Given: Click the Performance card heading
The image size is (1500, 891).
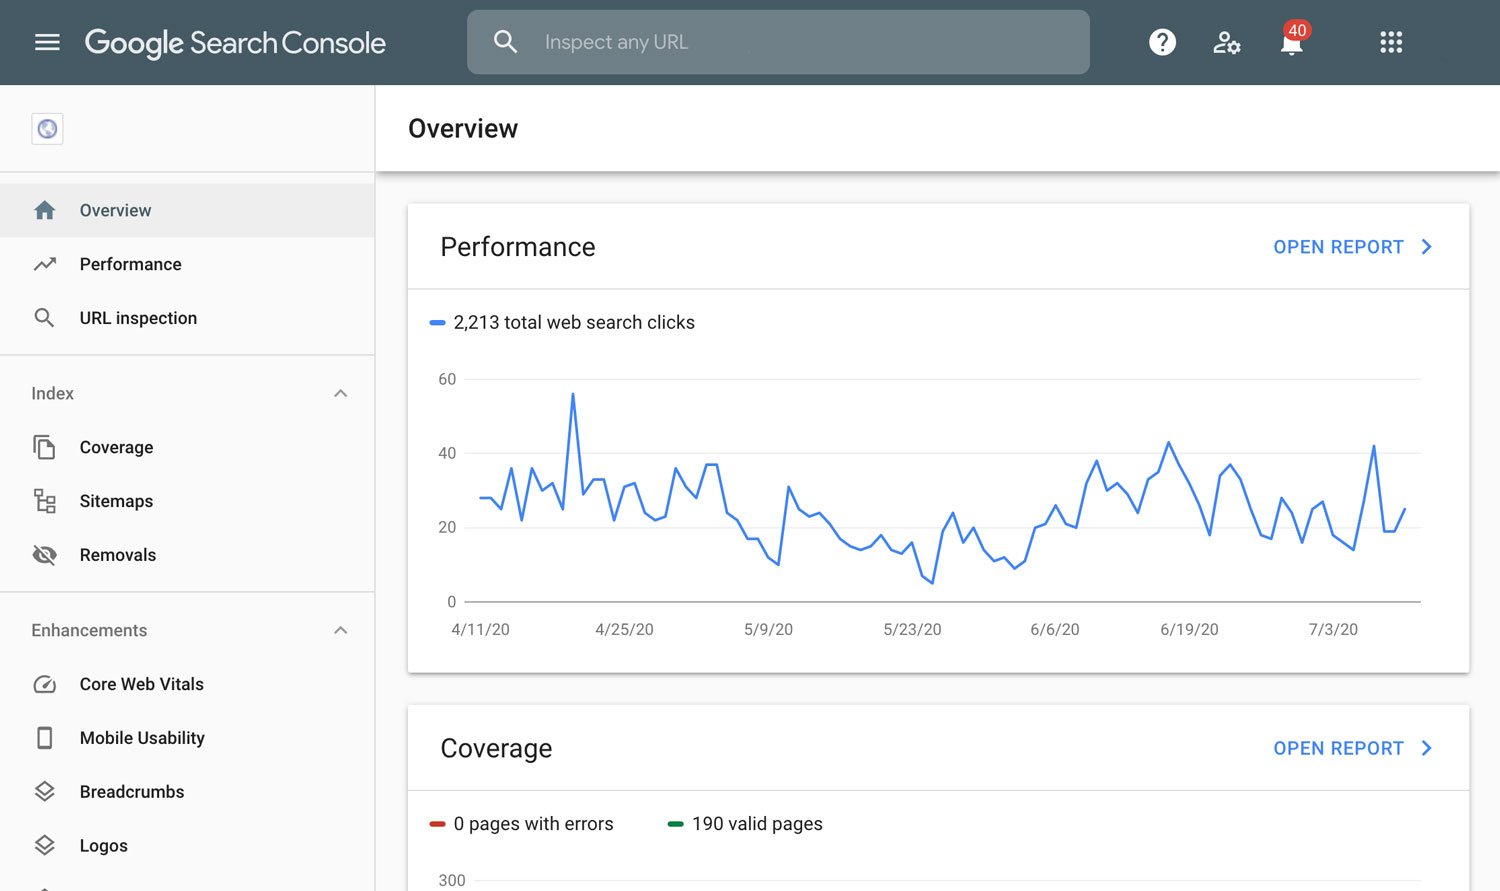Looking at the screenshot, I should (x=518, y=247).
